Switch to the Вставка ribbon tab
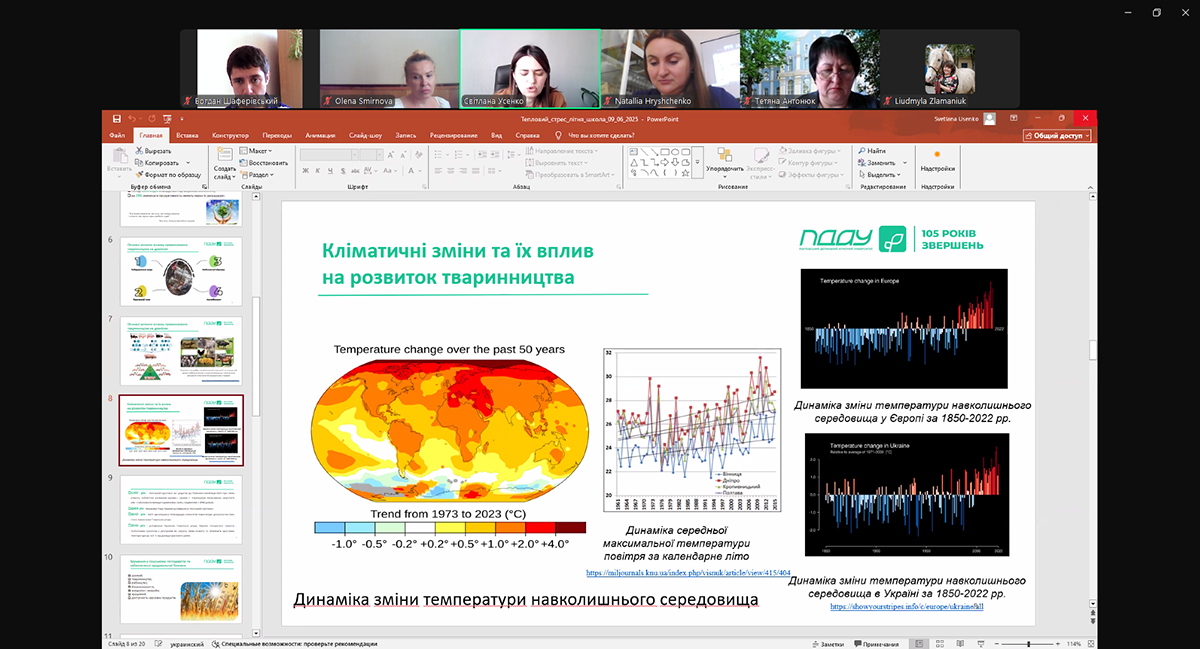The image size is (1200, 649). tap(187, 135)
